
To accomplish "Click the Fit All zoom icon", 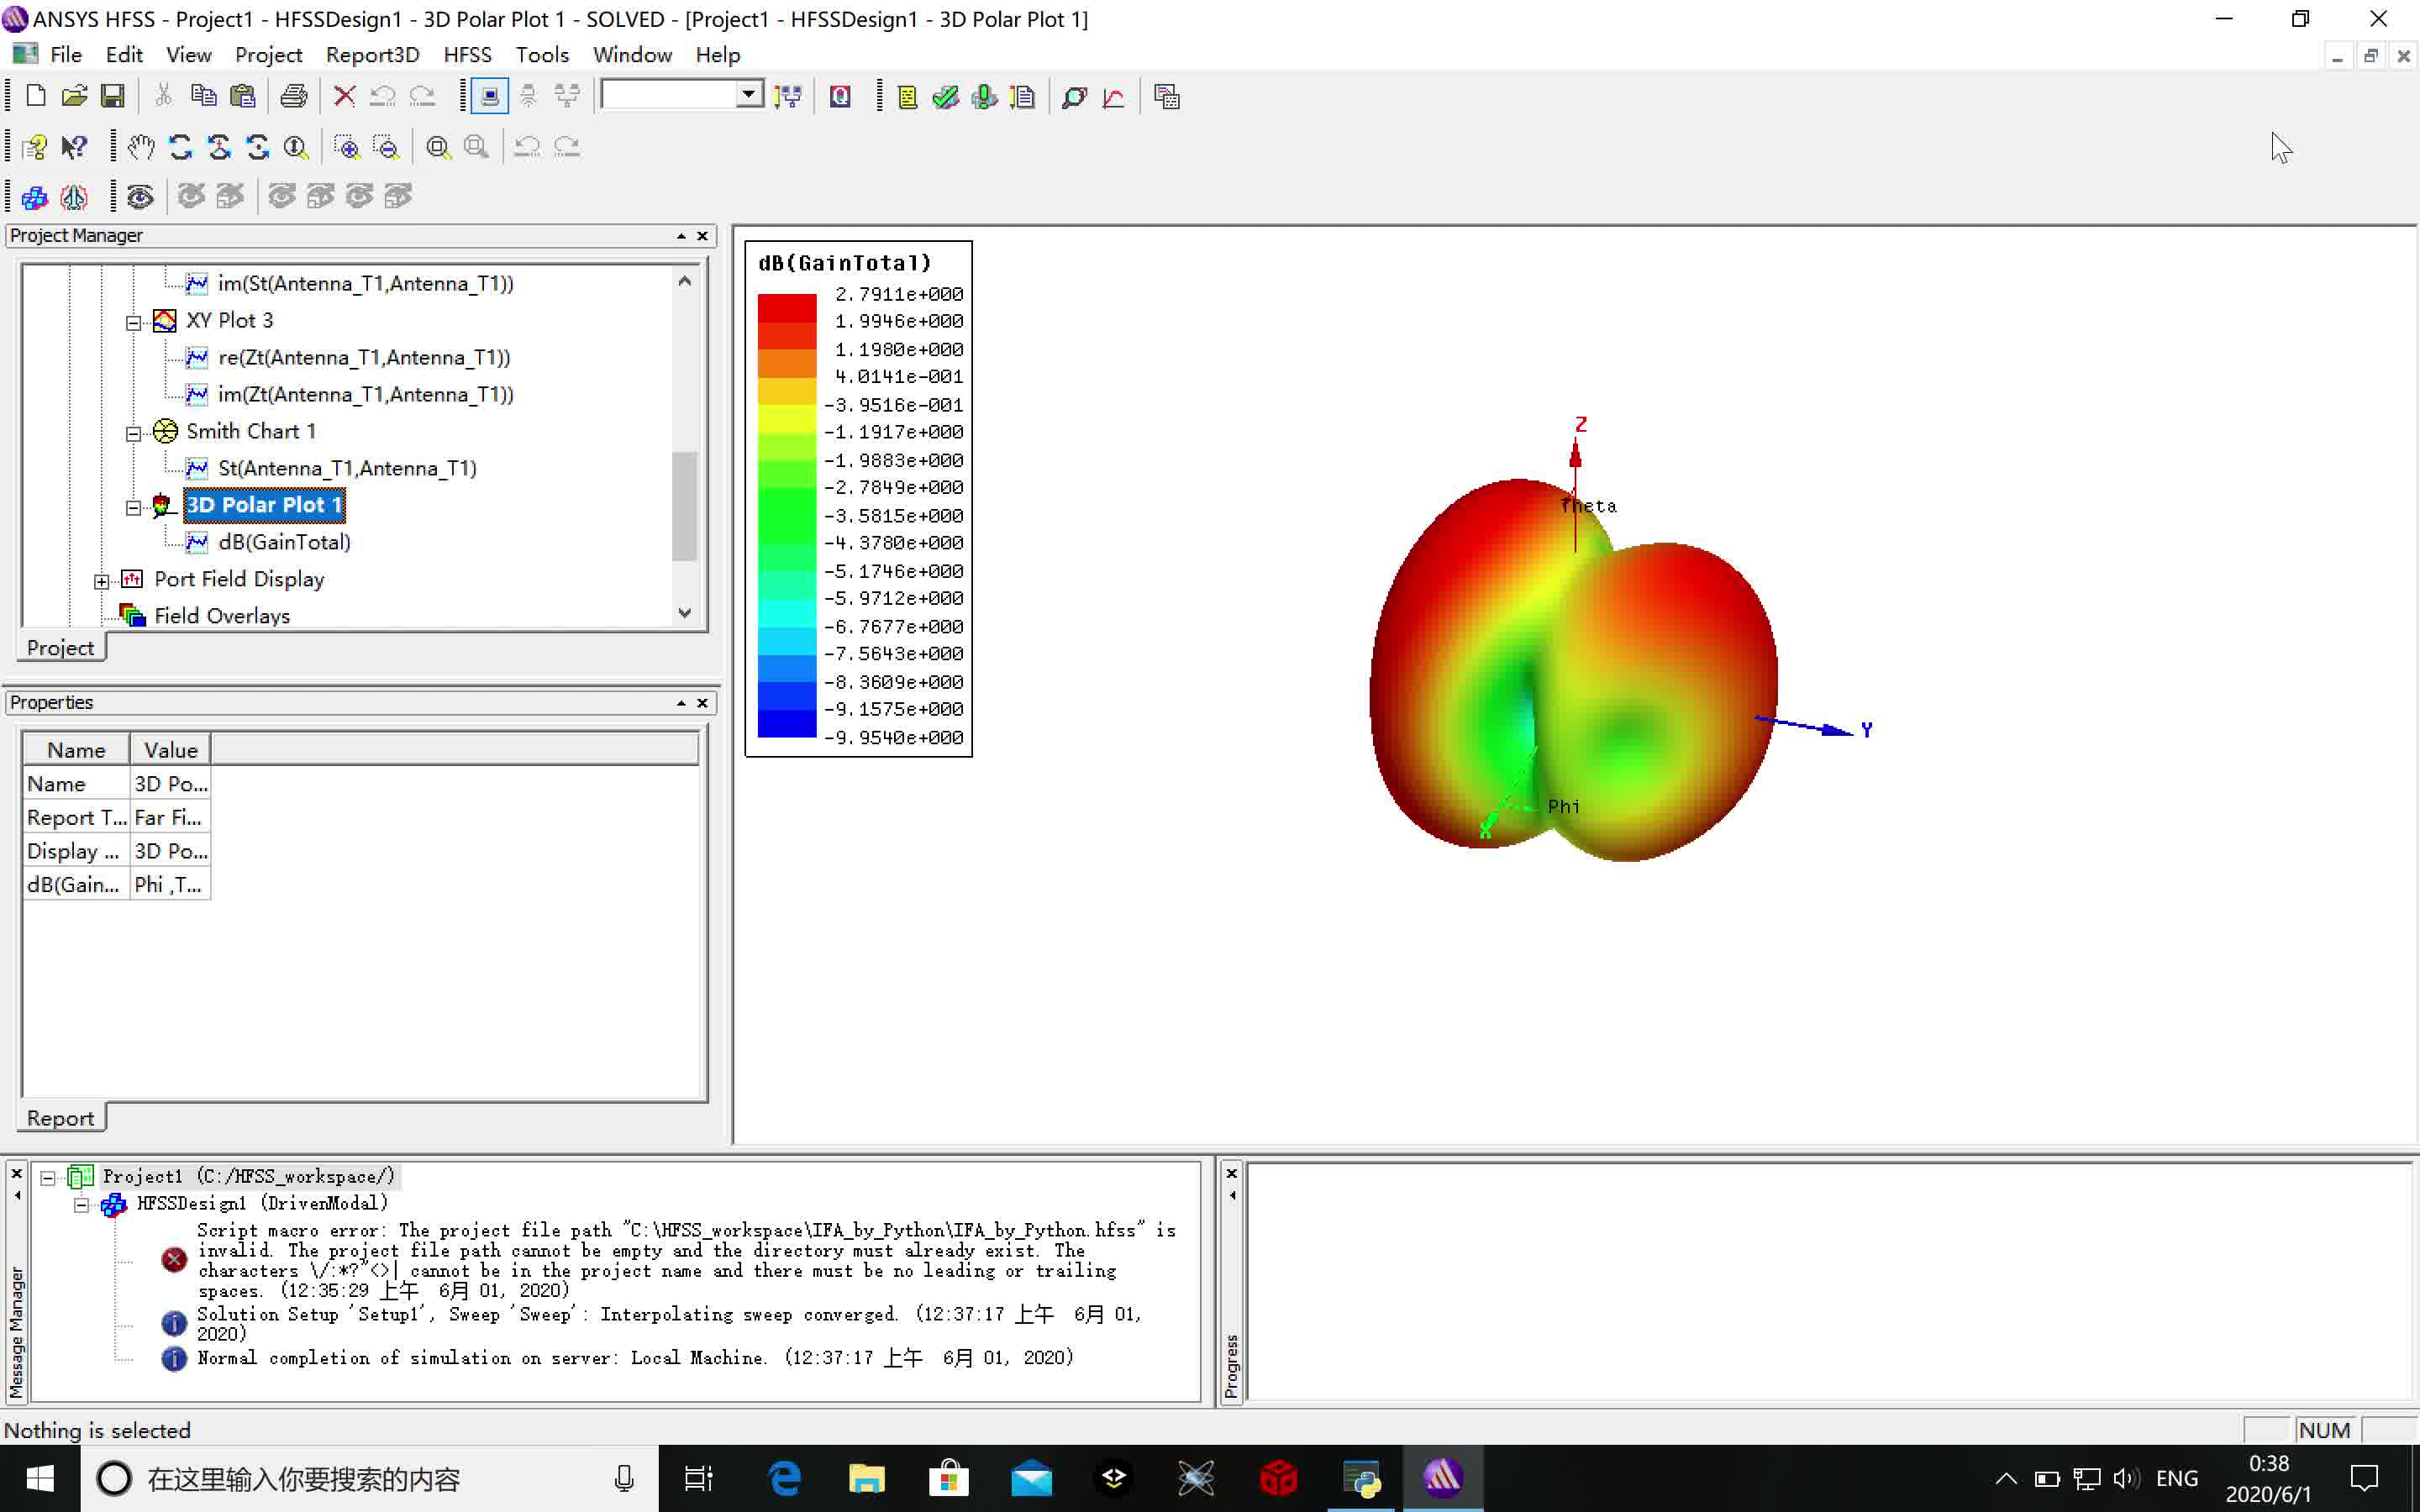I will coord(437,147).
